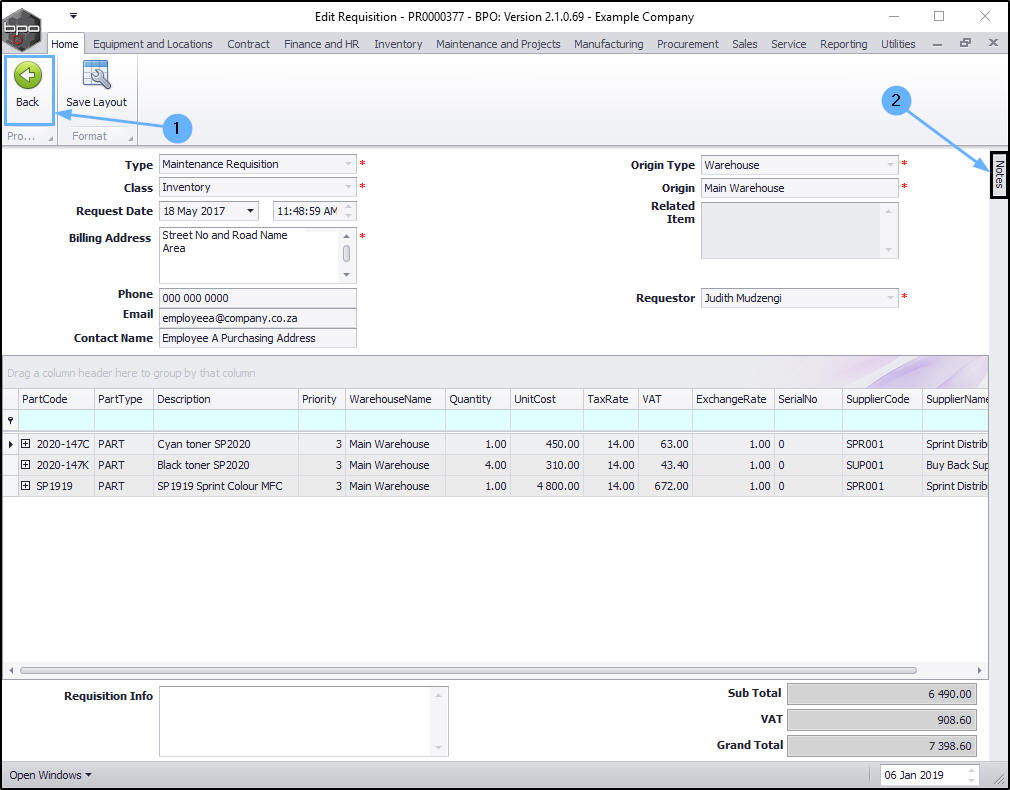Expand the Format group dialog launcher
1010x790 pixels.
pyautogui.click(x=131, y=138)
